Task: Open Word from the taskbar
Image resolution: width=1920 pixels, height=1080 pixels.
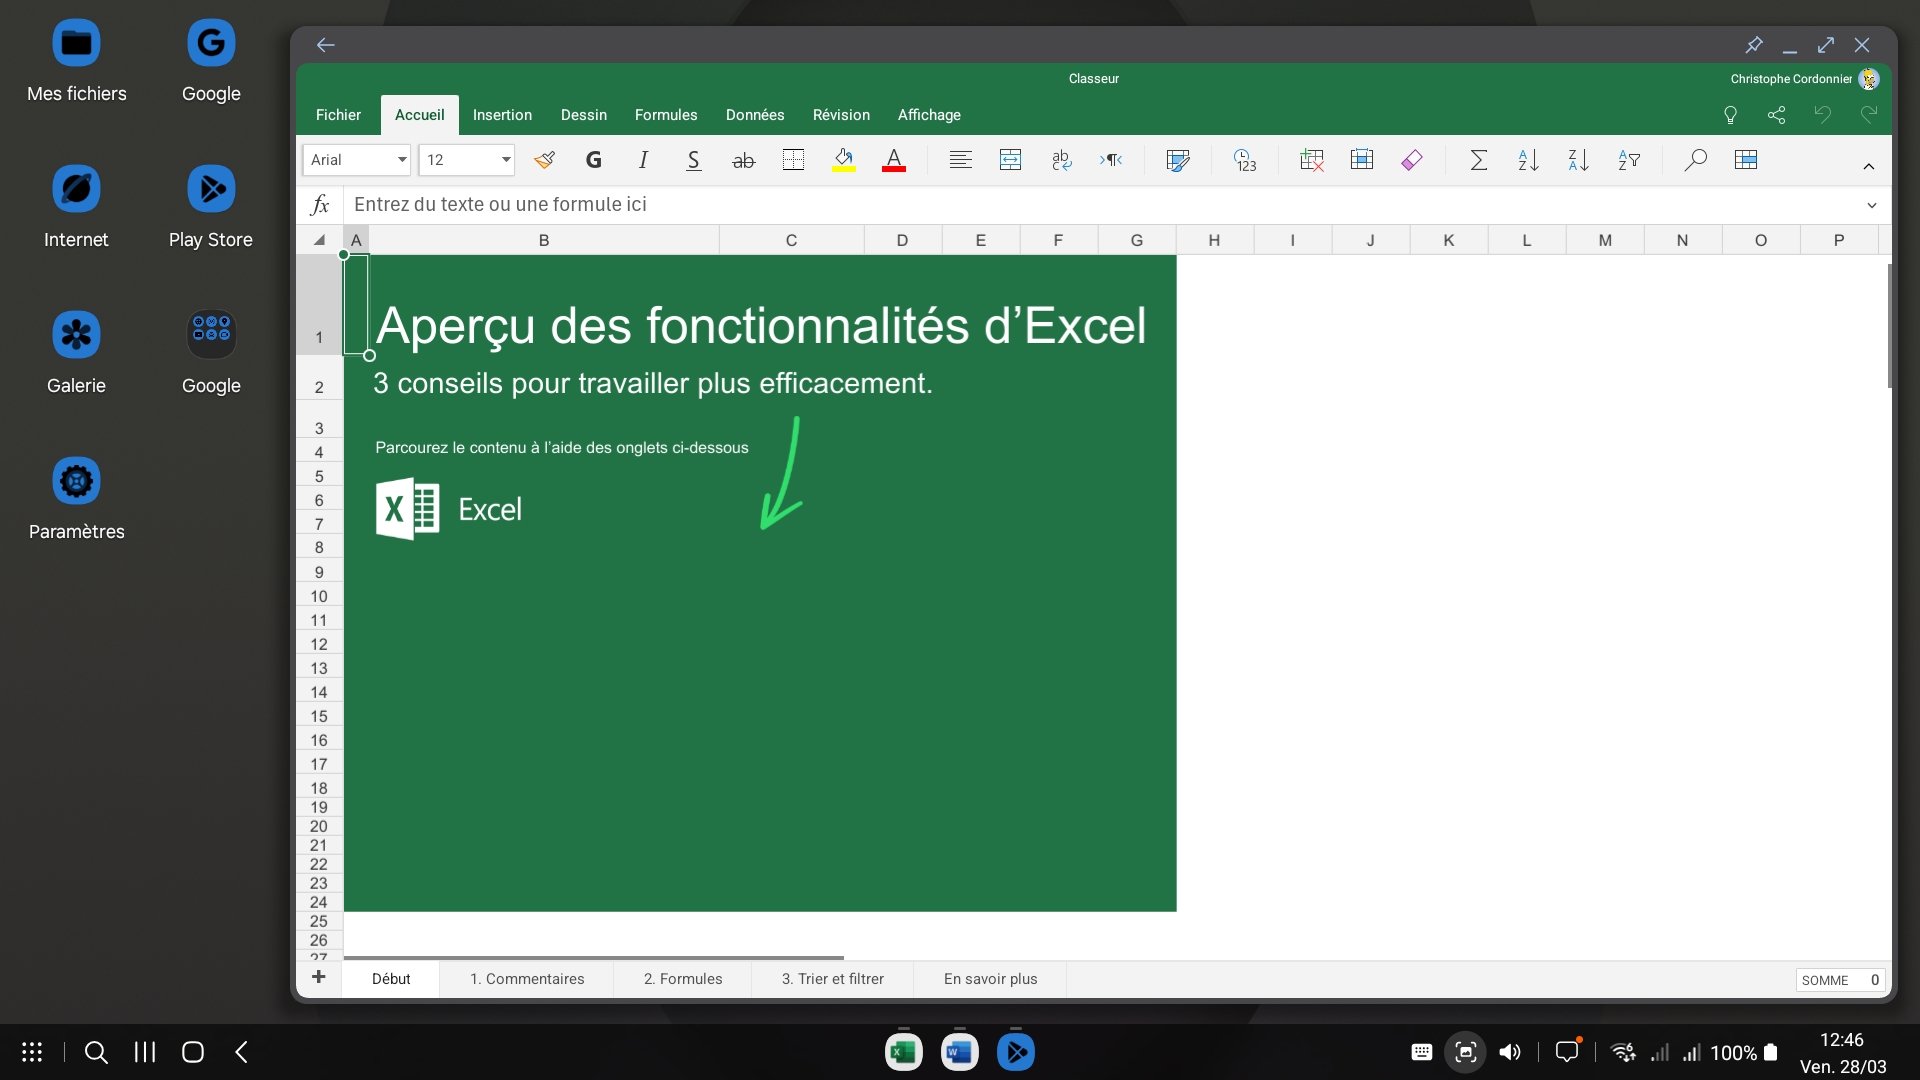Action: [x=960, y=1052]
